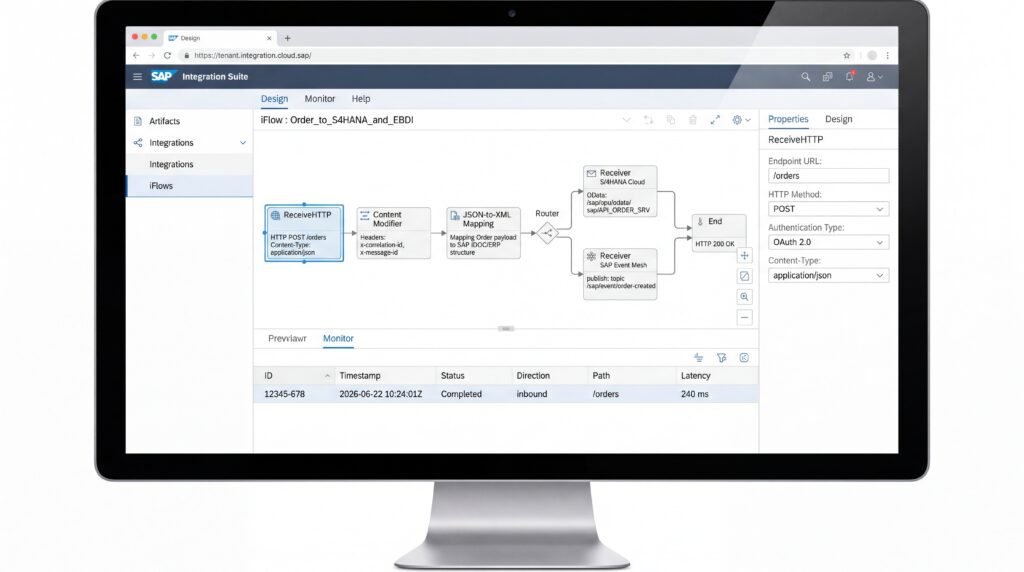Select the ReceiveHTTP node in the flow
Viewport: 1024px width, 572px height.
[x=304, y=233]
